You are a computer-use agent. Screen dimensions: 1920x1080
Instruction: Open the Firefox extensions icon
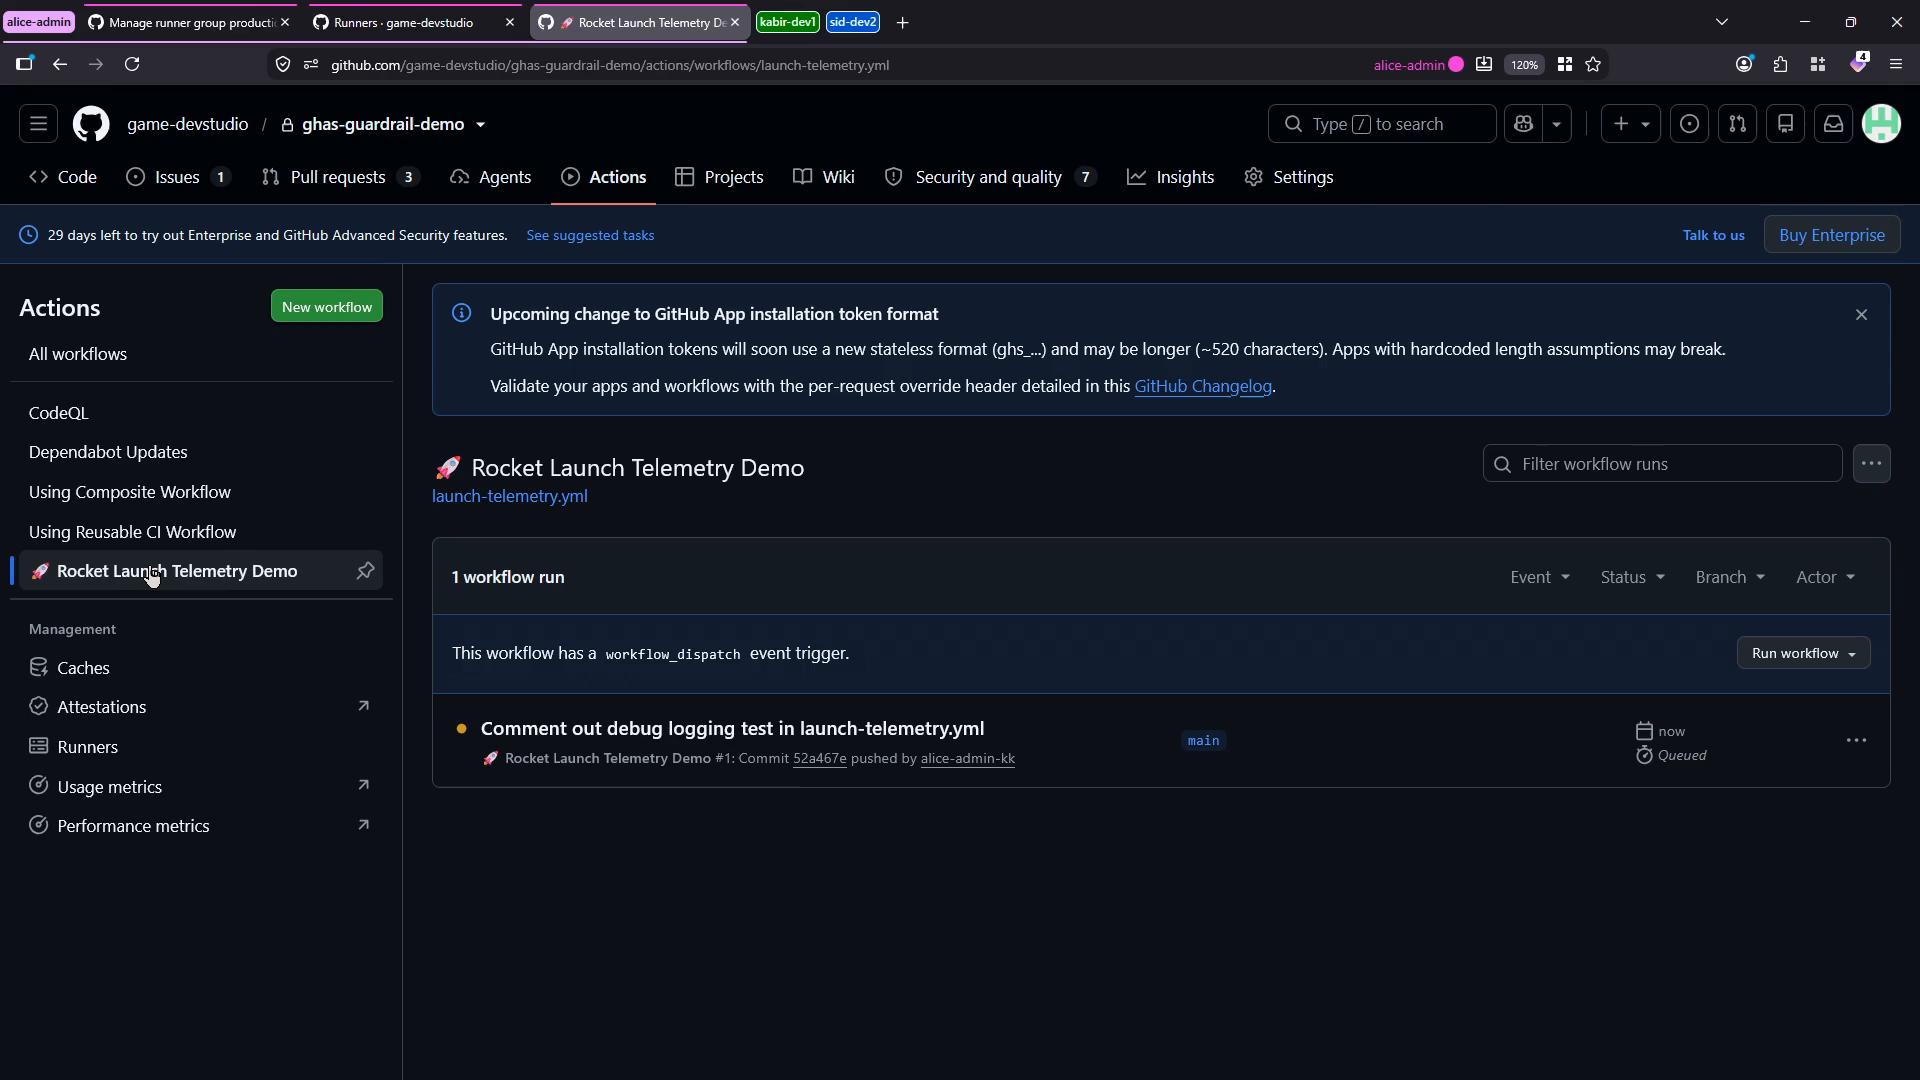click(1780, 65)
